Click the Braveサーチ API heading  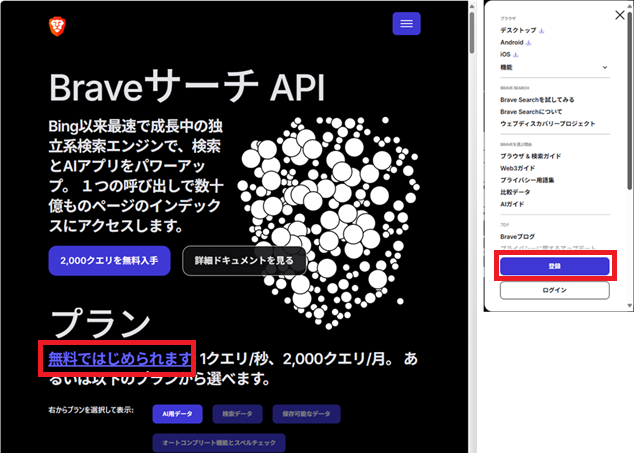click(187, 87)
